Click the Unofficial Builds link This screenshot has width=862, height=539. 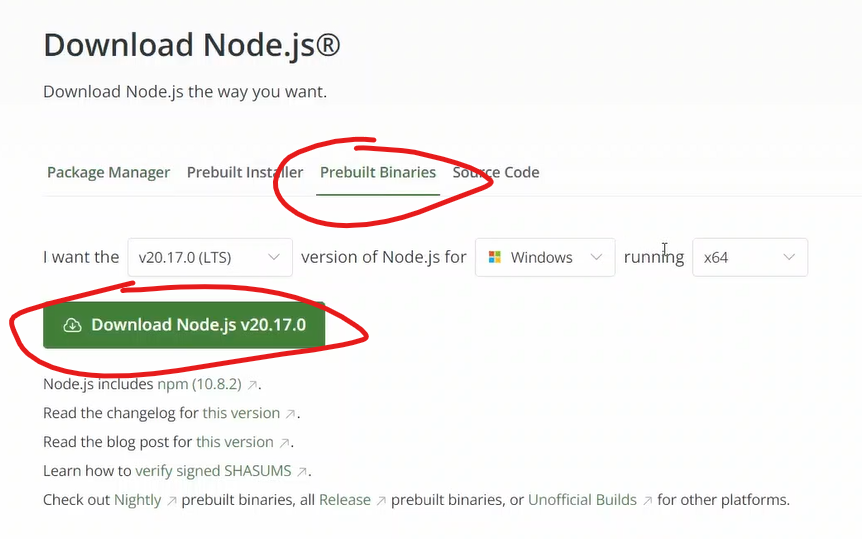pos(582,500)
